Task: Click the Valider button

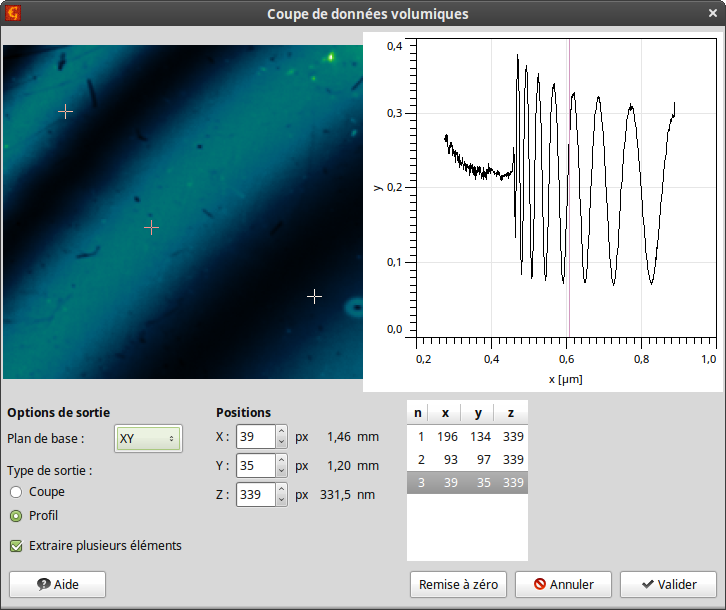Action: pos(669,585)
